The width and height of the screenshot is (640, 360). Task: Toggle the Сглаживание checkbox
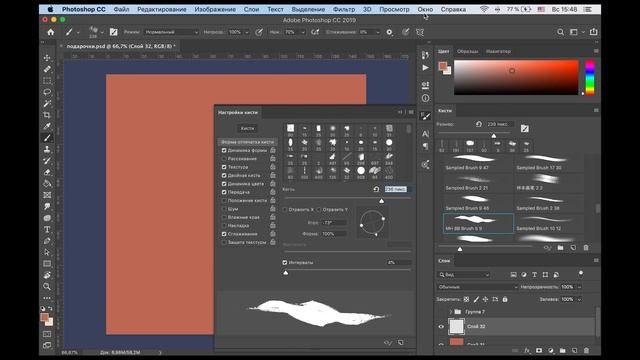224,234
